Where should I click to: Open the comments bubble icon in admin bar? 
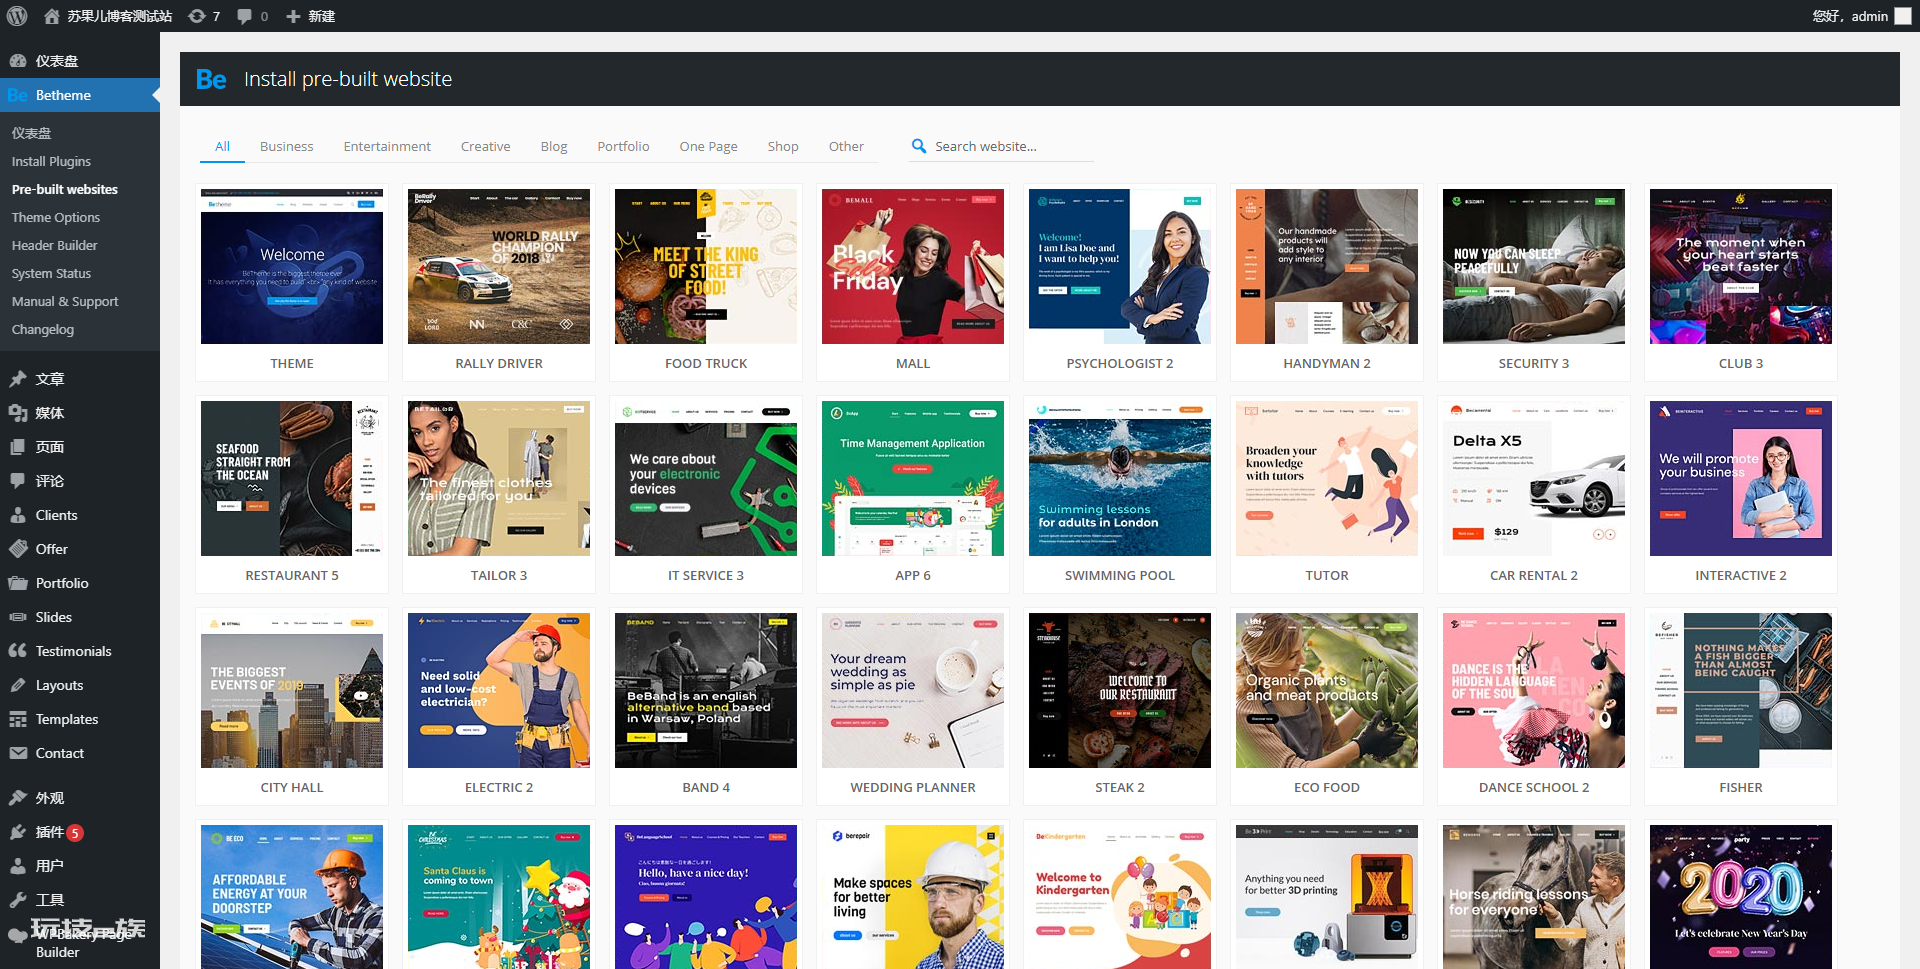tap(245, 16)
